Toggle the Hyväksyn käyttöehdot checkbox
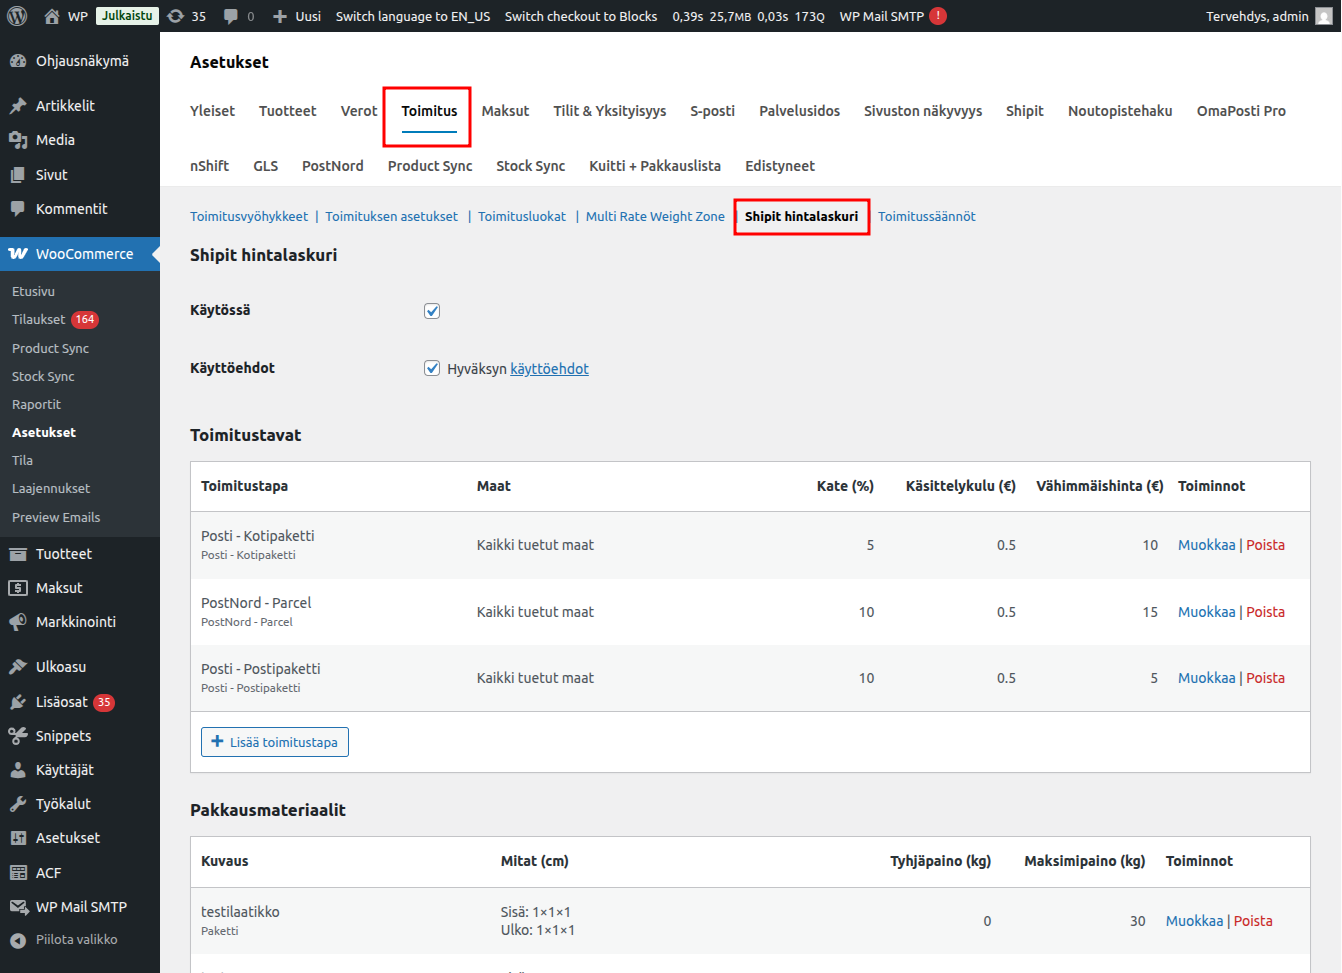This screenshot has height=973, width=1342. point(432,368)
